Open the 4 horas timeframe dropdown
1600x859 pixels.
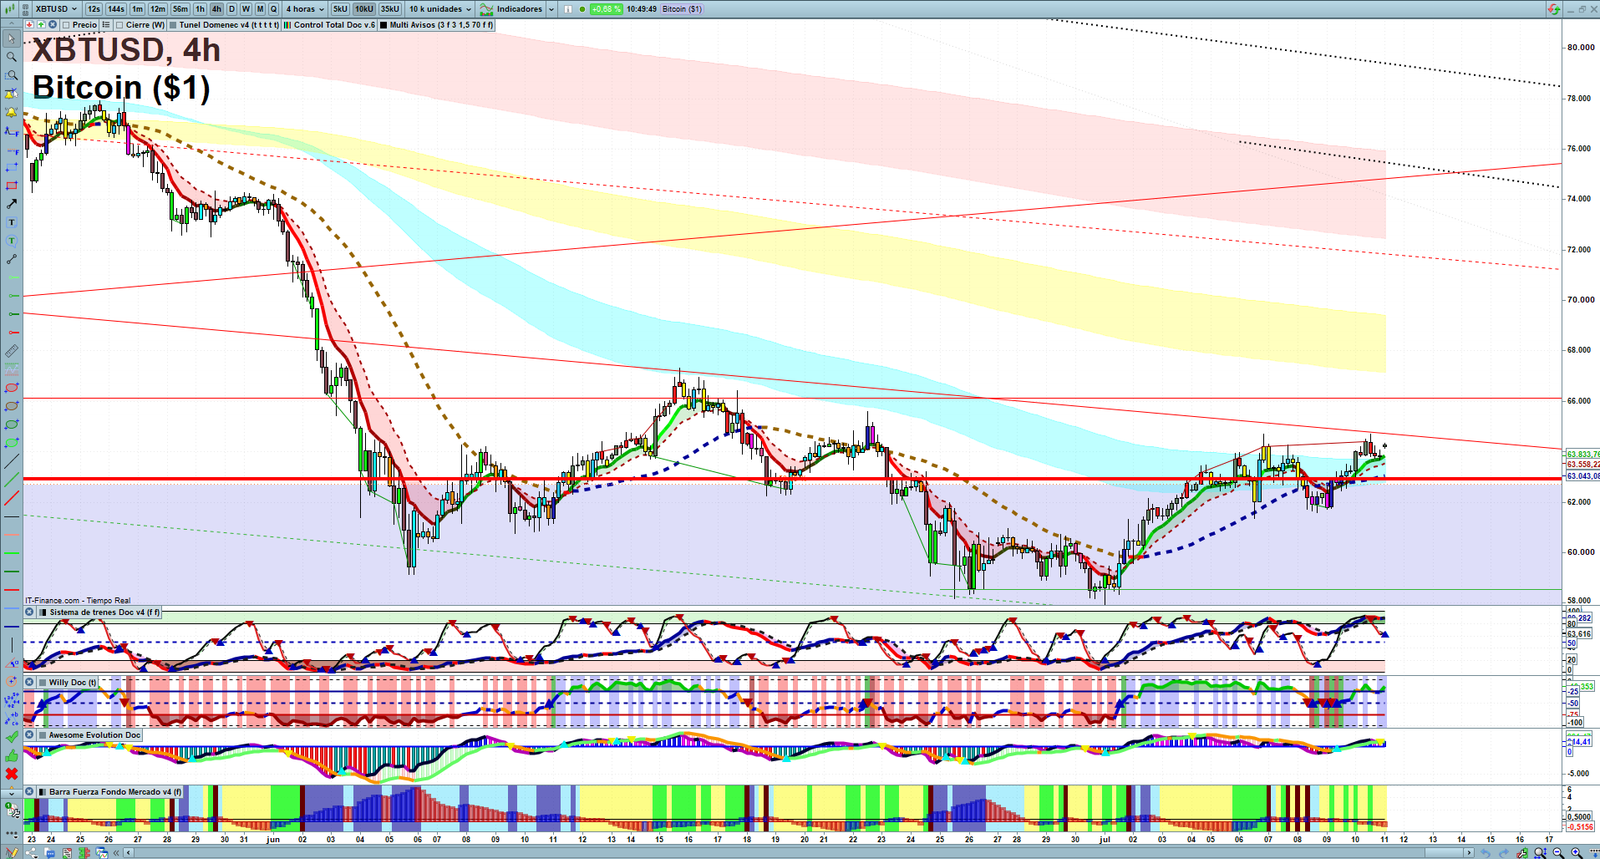click(x=304, y=9)
